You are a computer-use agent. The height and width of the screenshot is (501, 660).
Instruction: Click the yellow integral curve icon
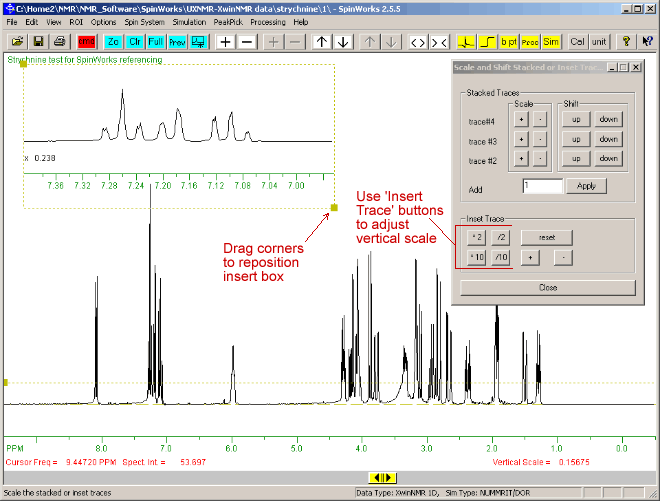tap(487, 42)
